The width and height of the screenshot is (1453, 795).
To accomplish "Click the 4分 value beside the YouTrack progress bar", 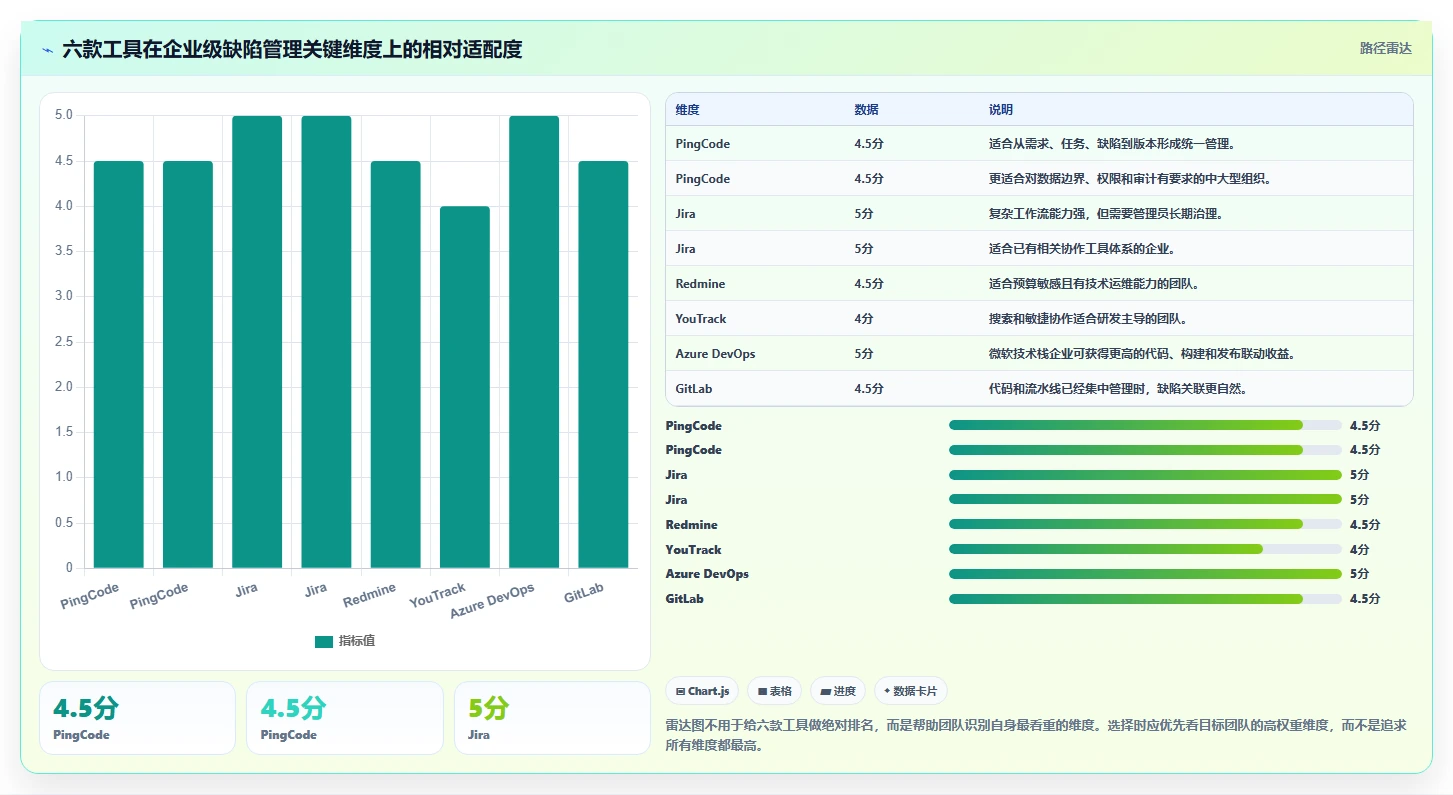I will coord(1359,550).
